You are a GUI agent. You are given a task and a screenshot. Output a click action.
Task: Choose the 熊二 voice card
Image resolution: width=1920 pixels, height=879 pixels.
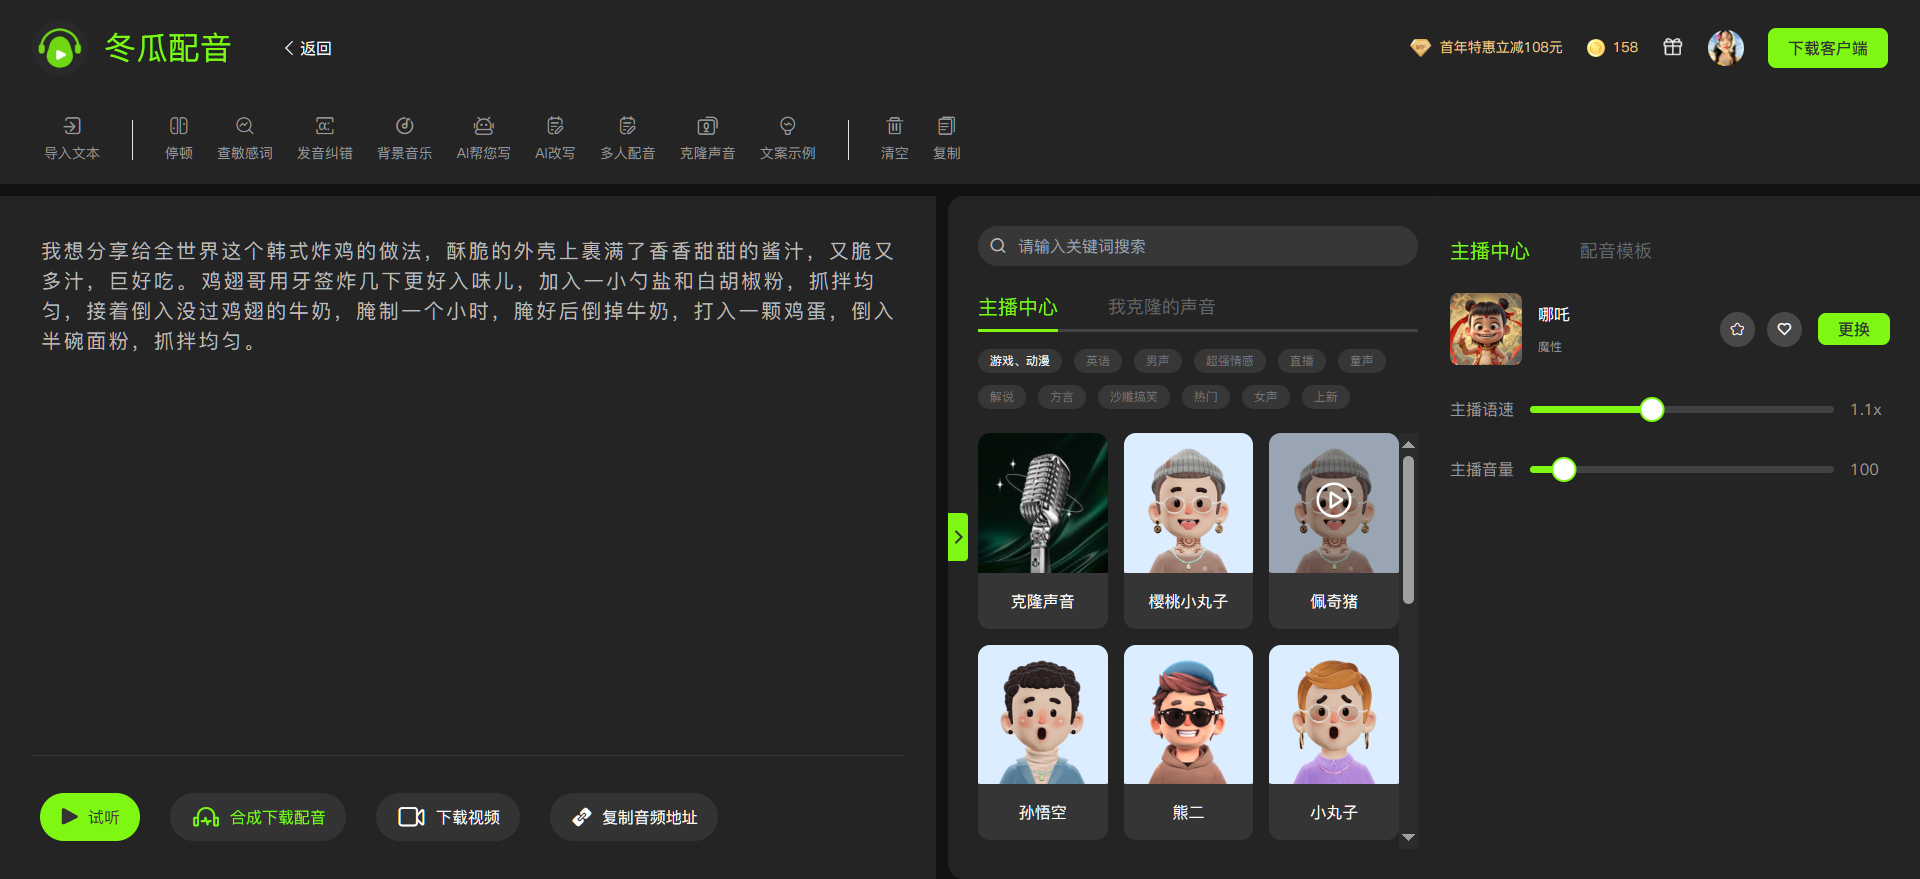pos(1188,742)
